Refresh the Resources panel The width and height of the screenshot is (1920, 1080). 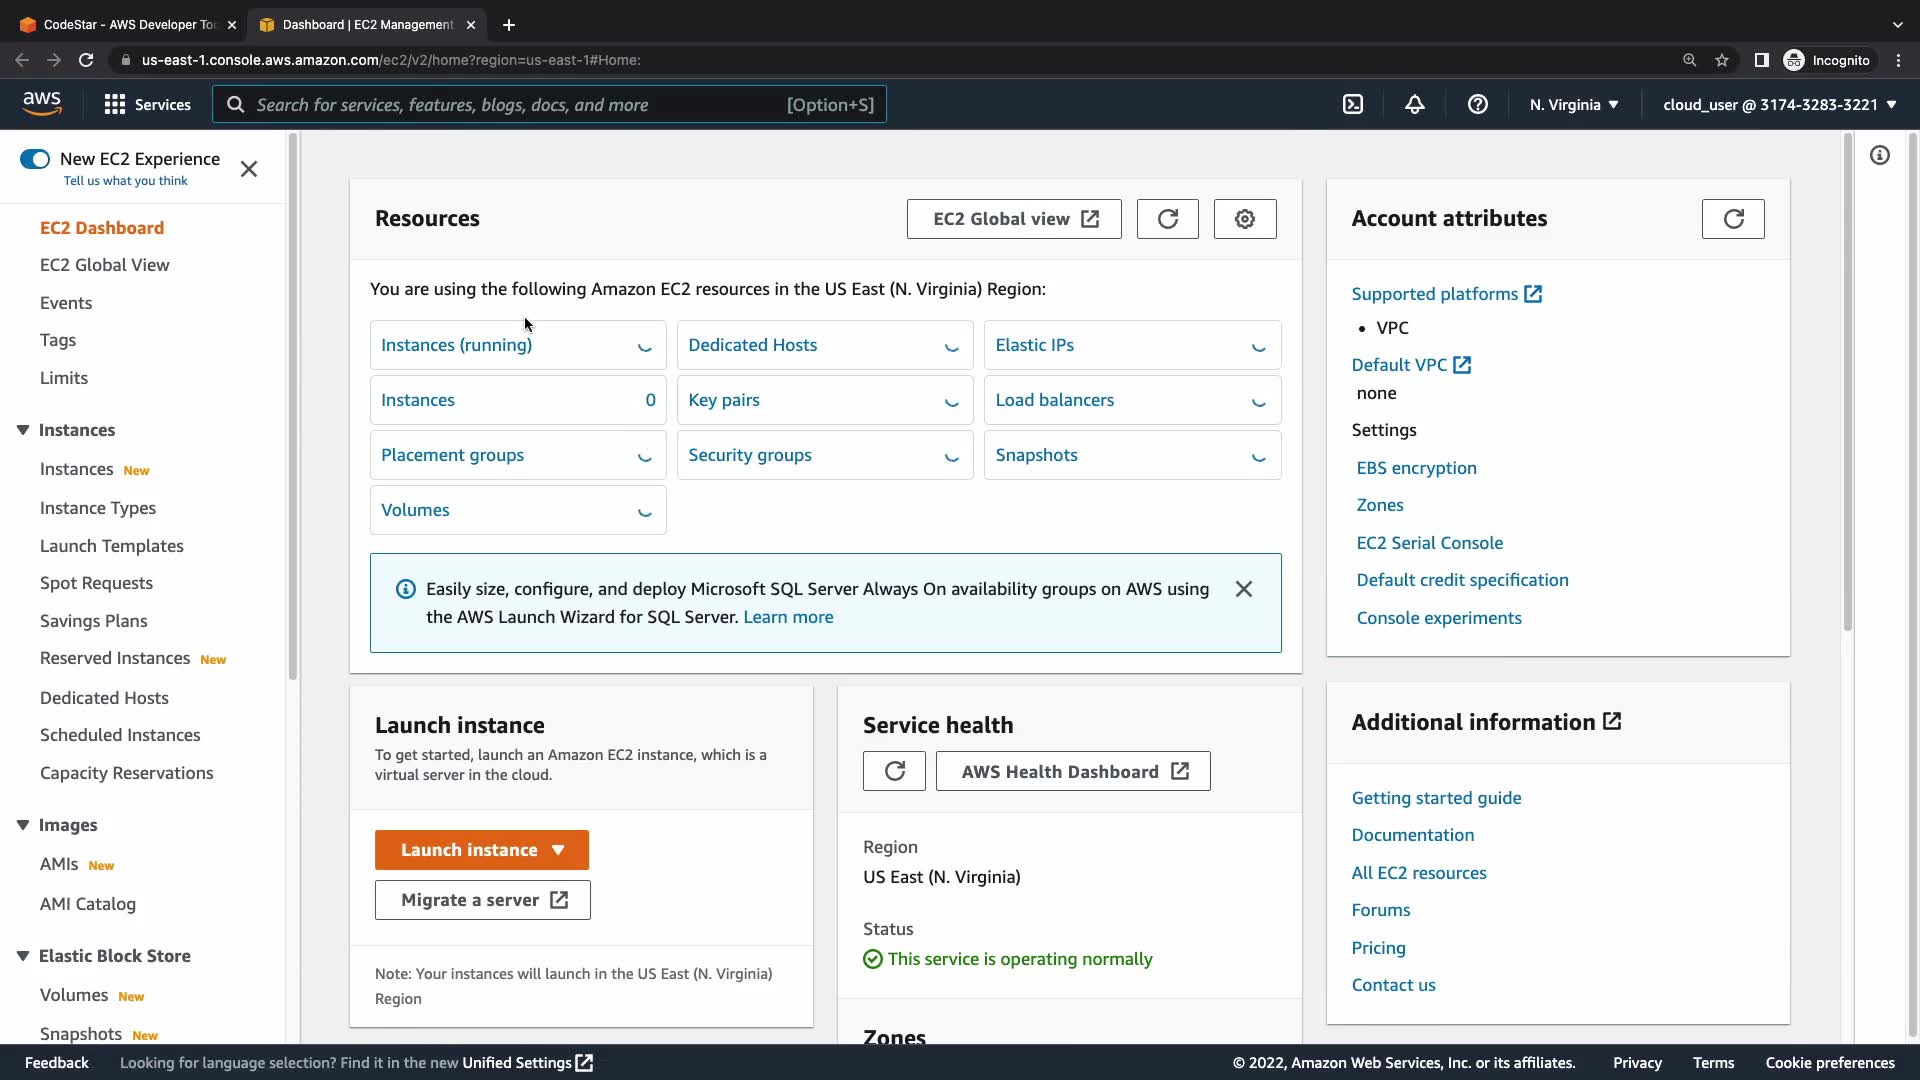tap(1167, 219)
